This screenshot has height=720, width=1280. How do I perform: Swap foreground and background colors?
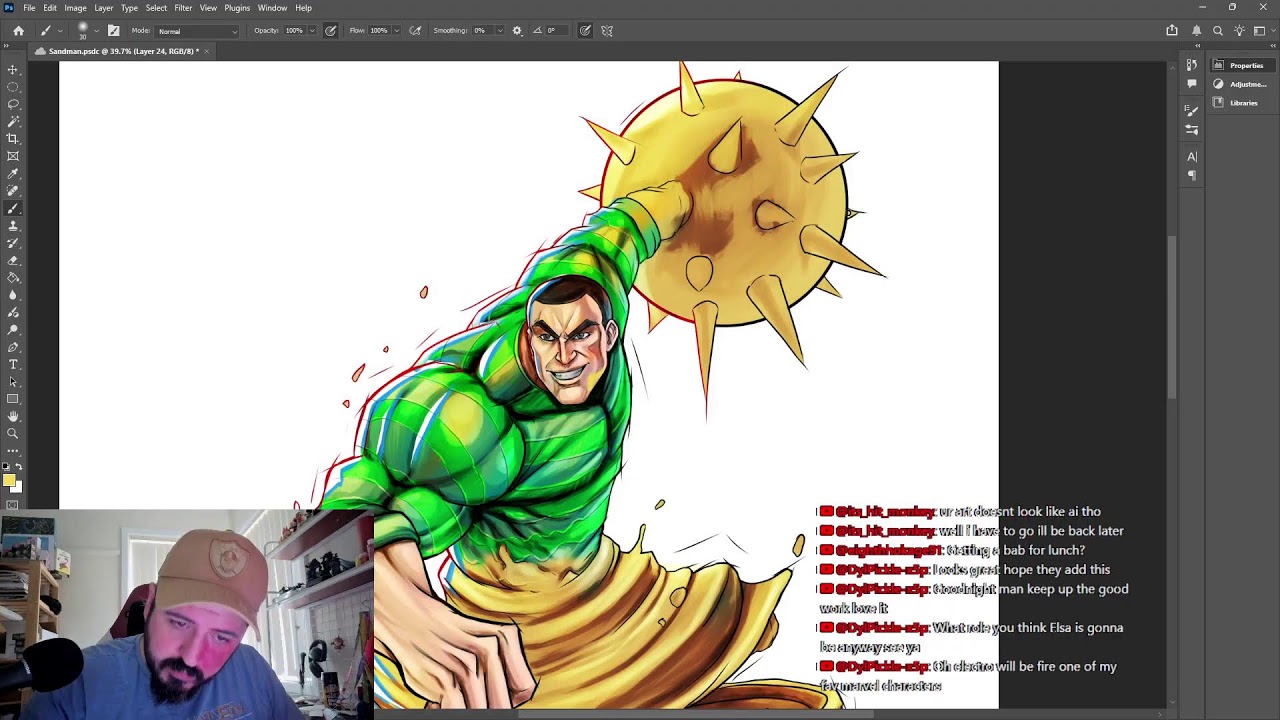coord(18,467)
